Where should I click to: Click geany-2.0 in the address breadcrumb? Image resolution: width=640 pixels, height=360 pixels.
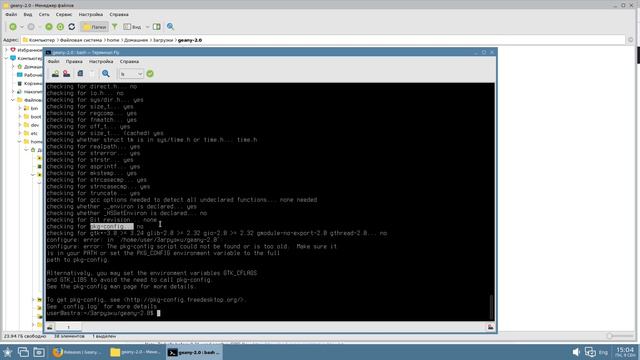pos(190,40)
